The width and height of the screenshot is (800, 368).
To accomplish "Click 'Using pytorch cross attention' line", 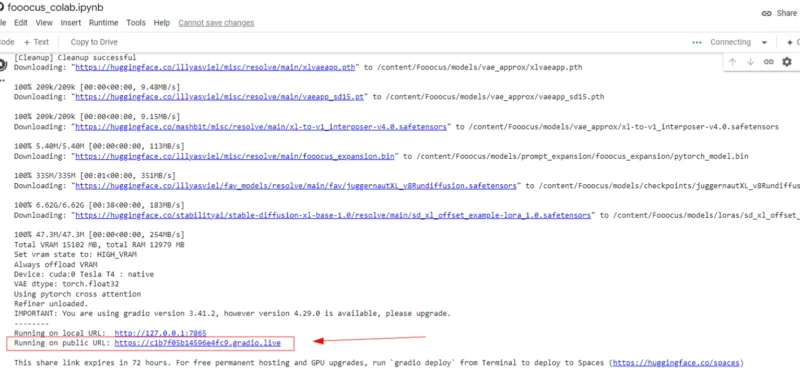I will (x=77, y=294).
